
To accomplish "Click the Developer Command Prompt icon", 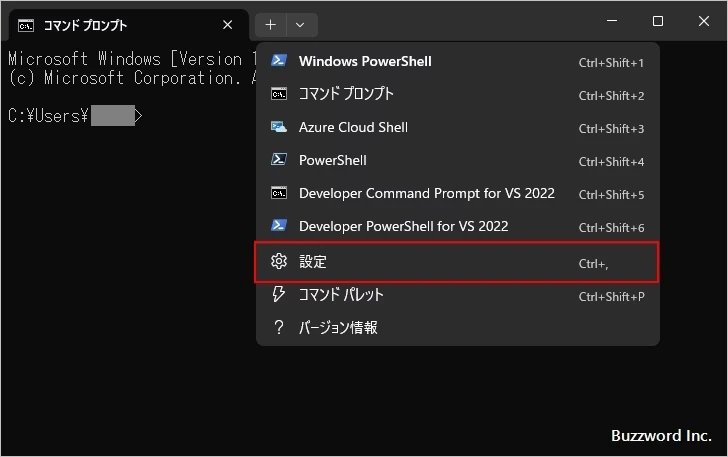I will pyautogui.click(x=279, y=193).
